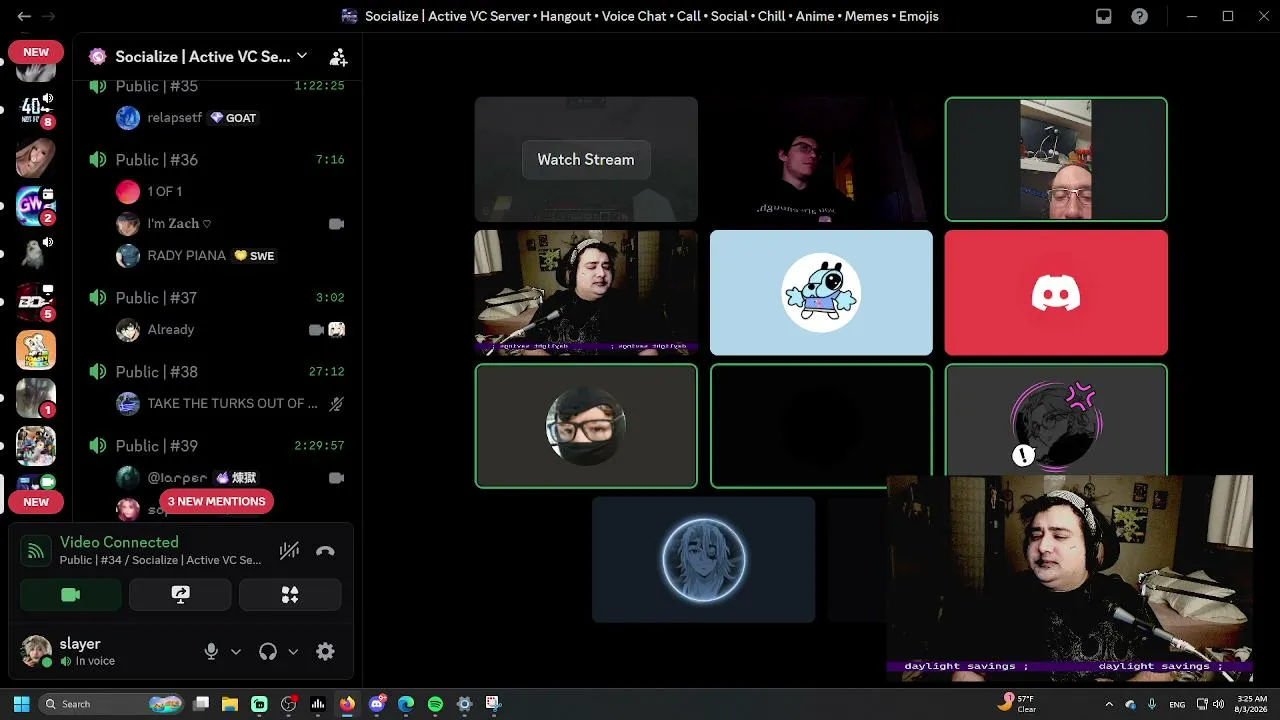The image size is (1280, 720).
Task: Open Discord from the taskbar
Action: (377, 704)
